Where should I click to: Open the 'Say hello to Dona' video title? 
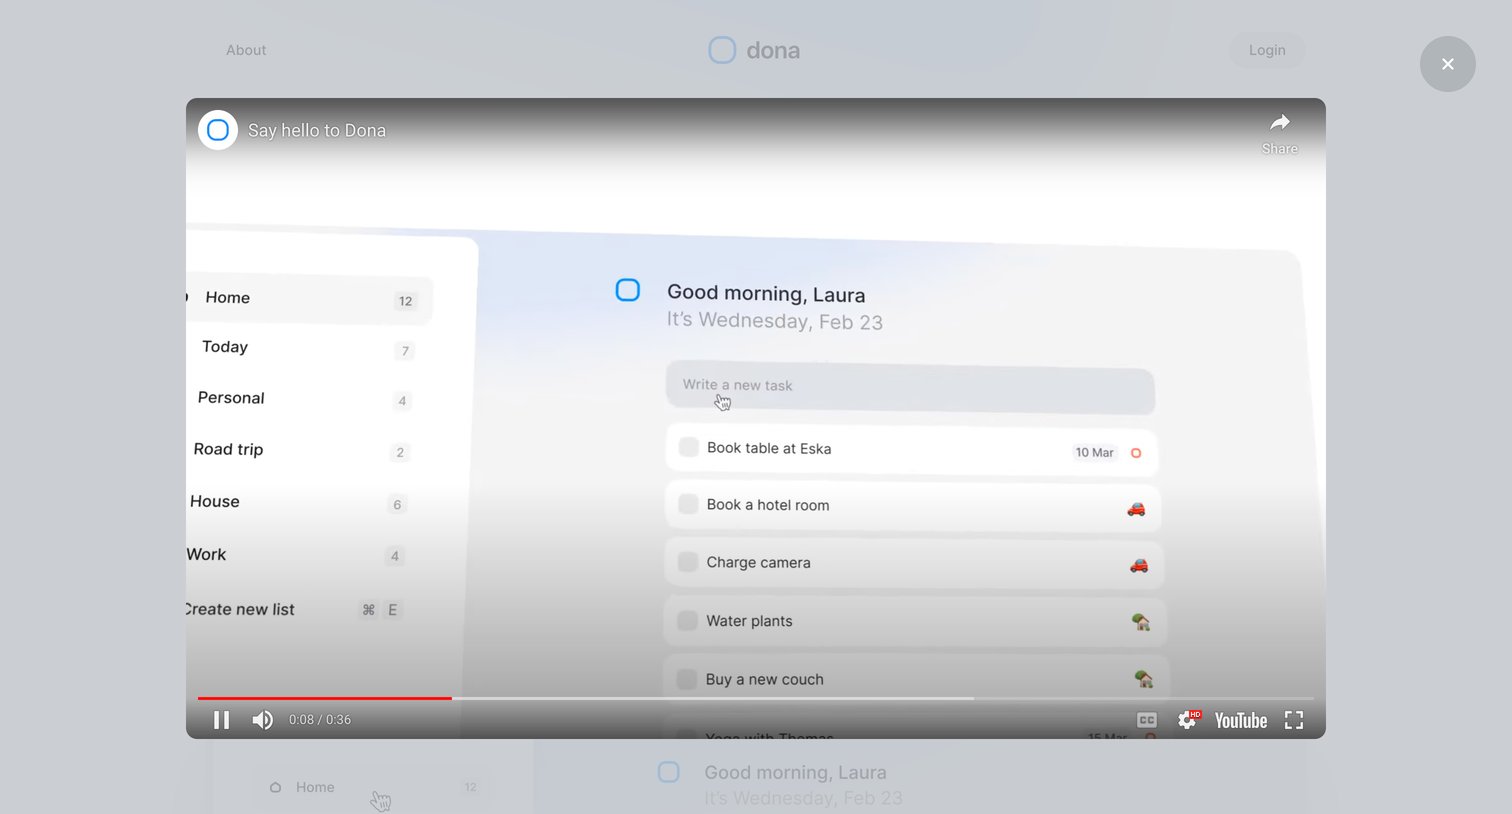[317, 130]
